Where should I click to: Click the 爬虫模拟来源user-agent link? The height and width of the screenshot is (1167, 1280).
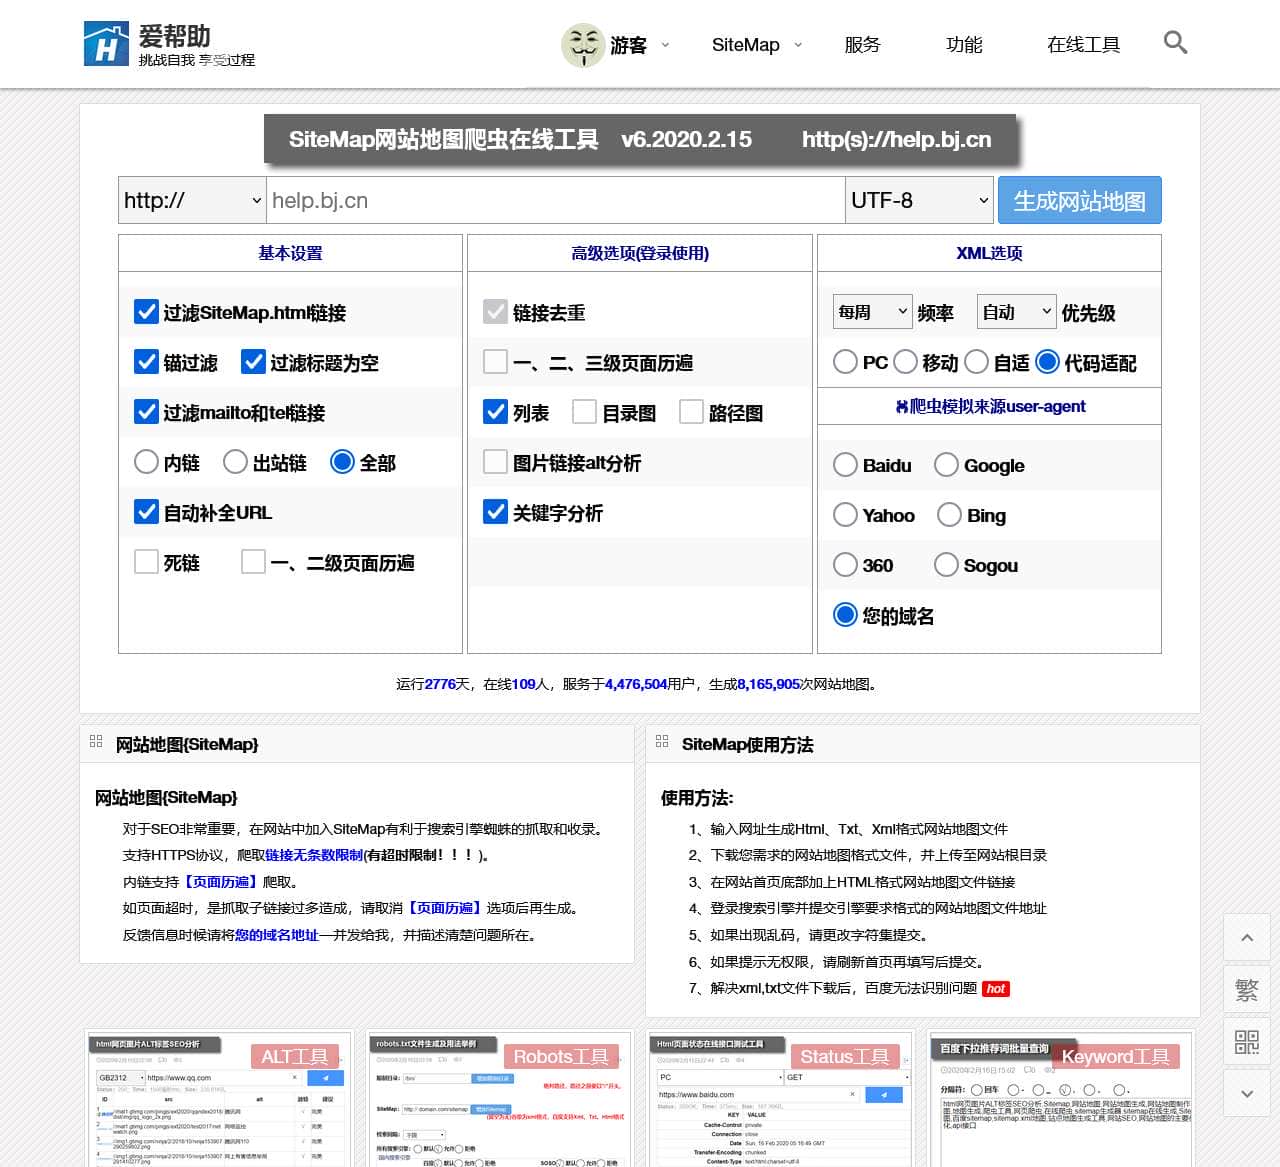click(990, 406)
